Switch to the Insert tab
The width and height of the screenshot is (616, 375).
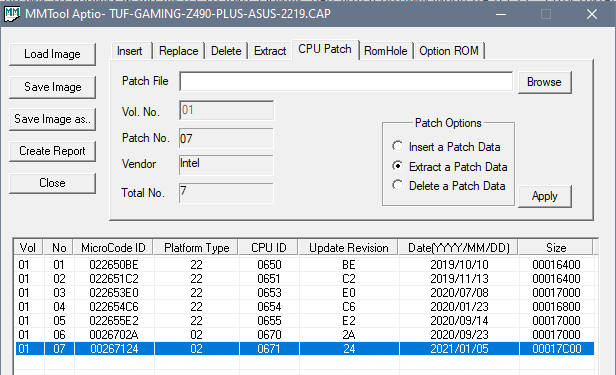click(x=130, y=51)
